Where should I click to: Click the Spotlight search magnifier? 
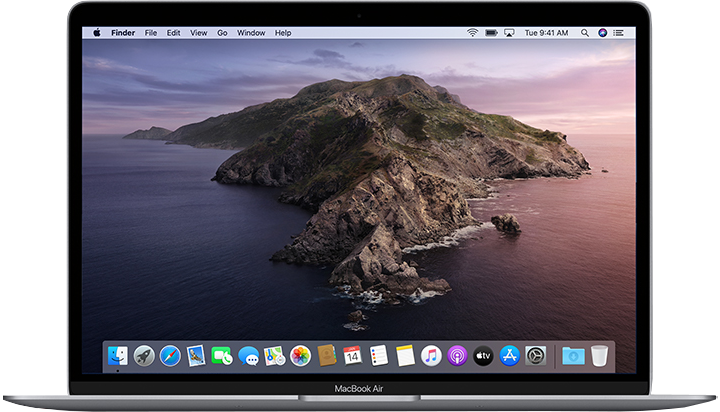click(x=586, y=33)
